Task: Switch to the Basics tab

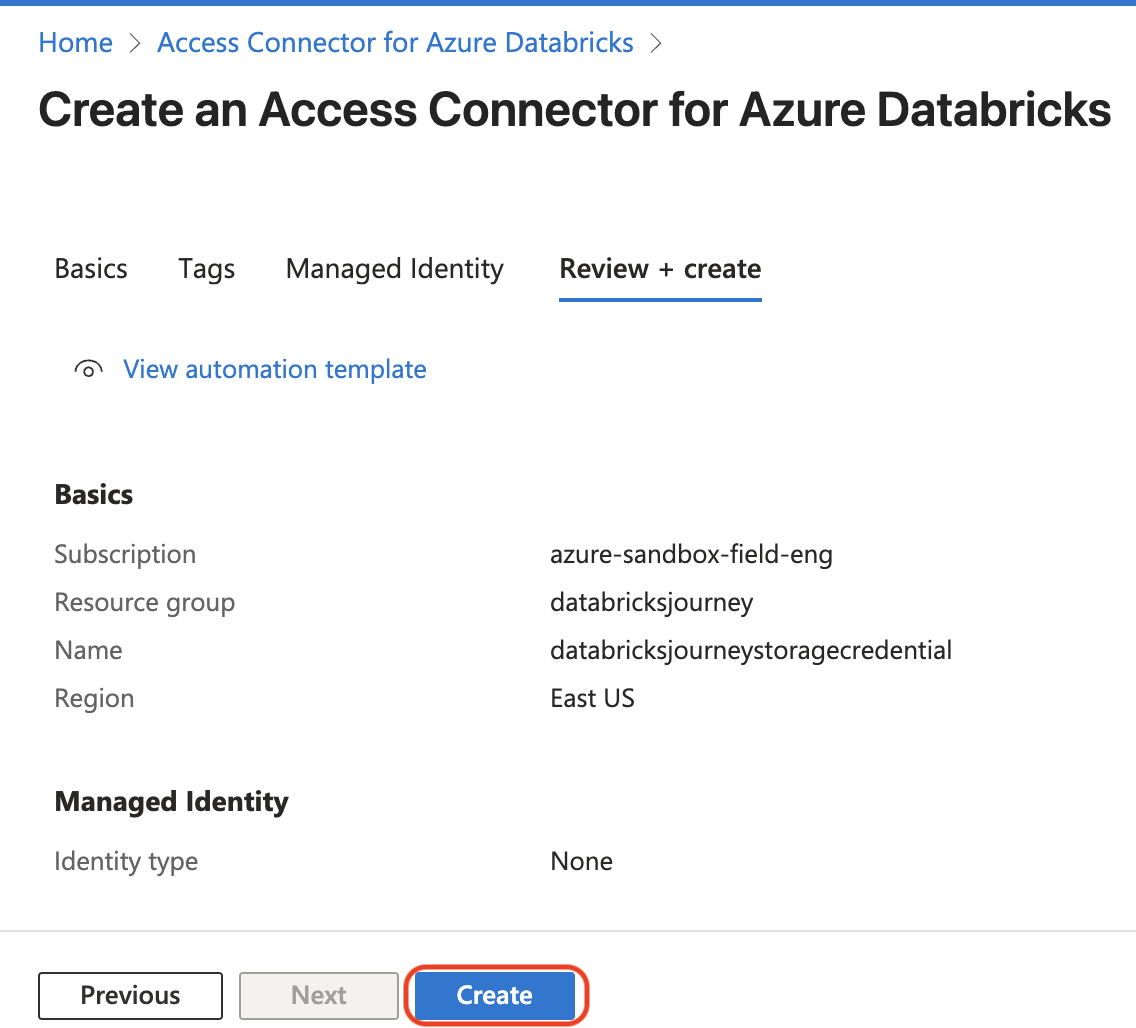Action: 91,269
